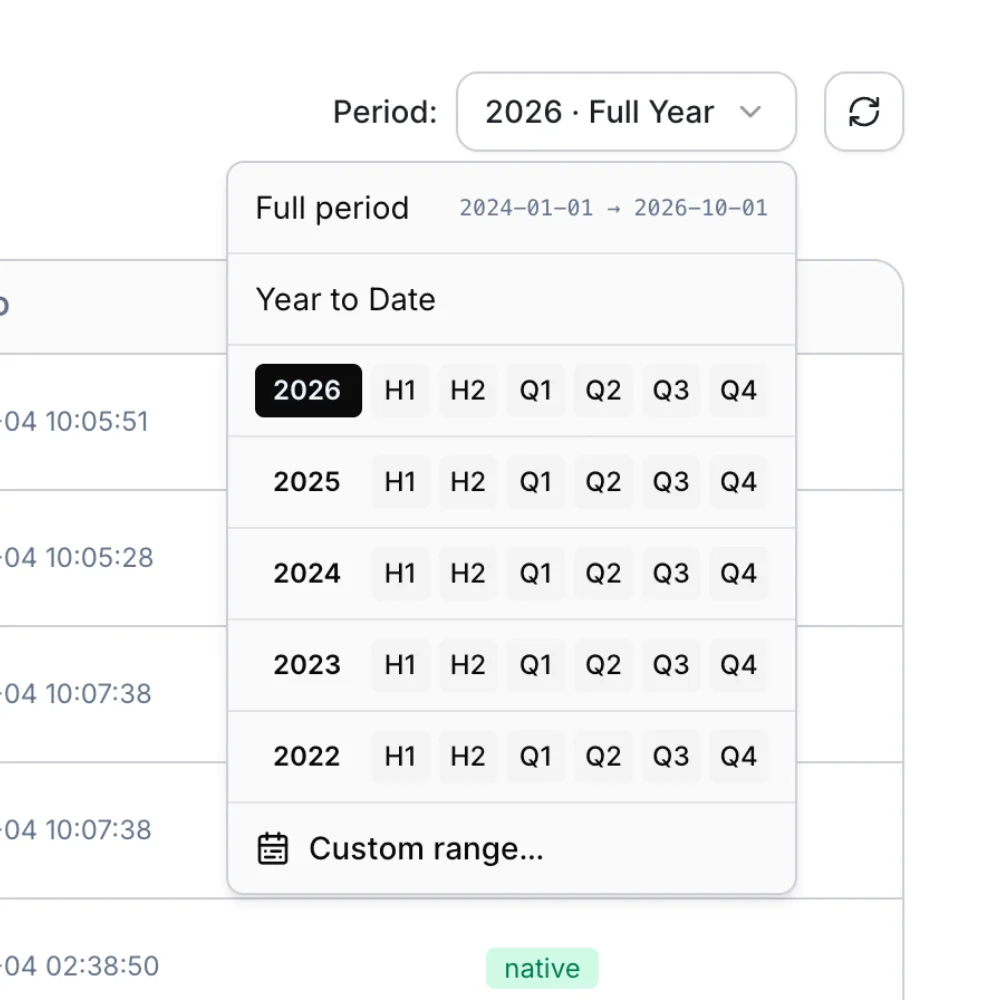Choose H2 for 2024
The height and width of the screenshot is (1000, 1000).
click(x=468, y=573)
